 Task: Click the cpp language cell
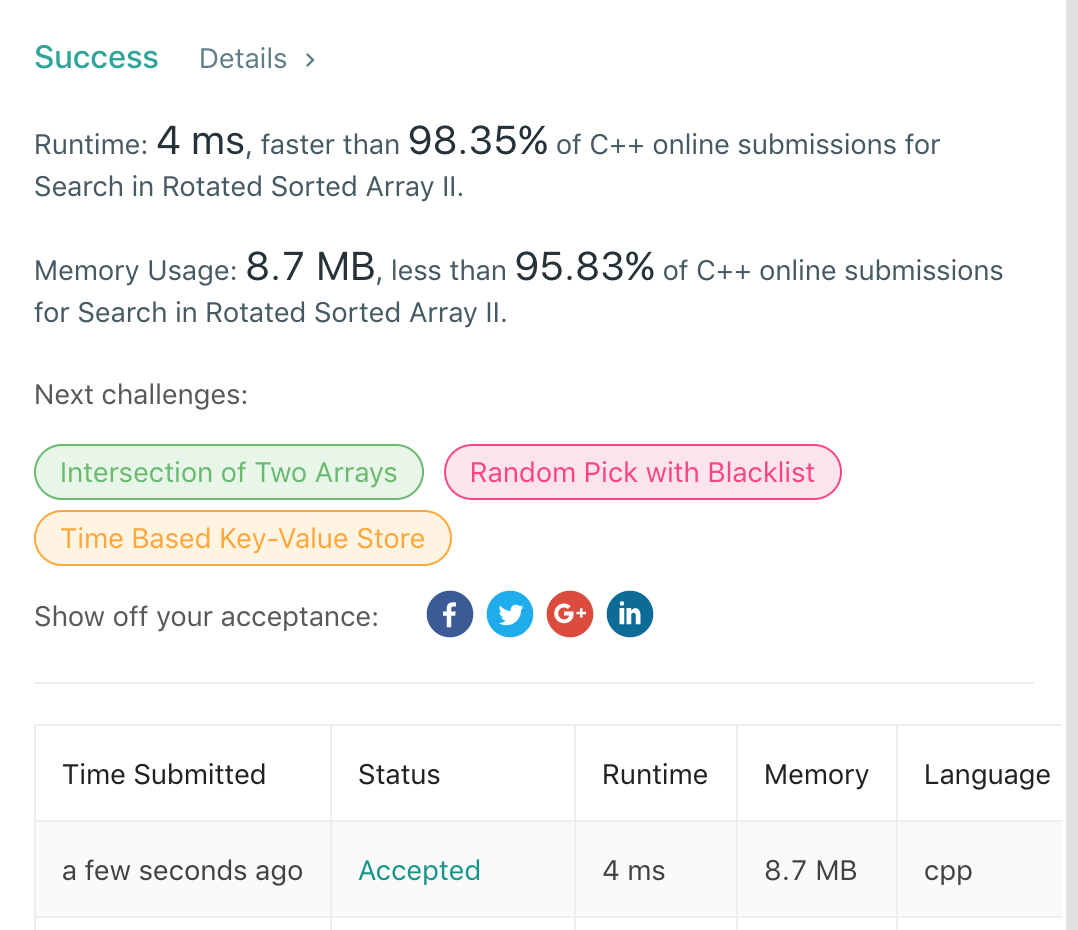[948, 871]
